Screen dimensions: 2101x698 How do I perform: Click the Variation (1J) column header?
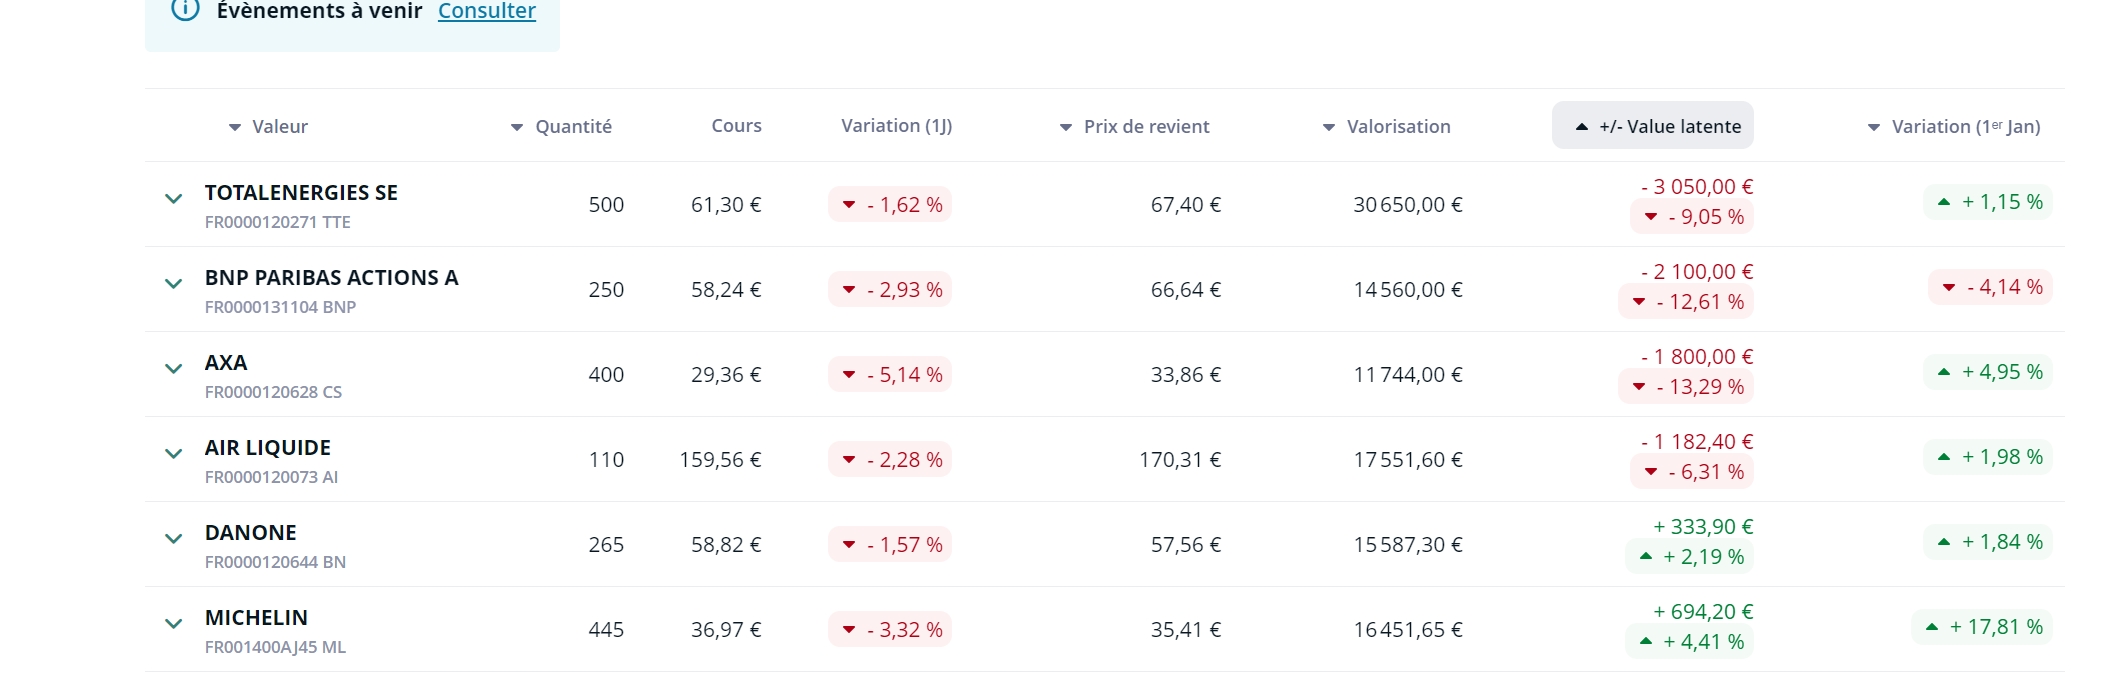(896, 126)
